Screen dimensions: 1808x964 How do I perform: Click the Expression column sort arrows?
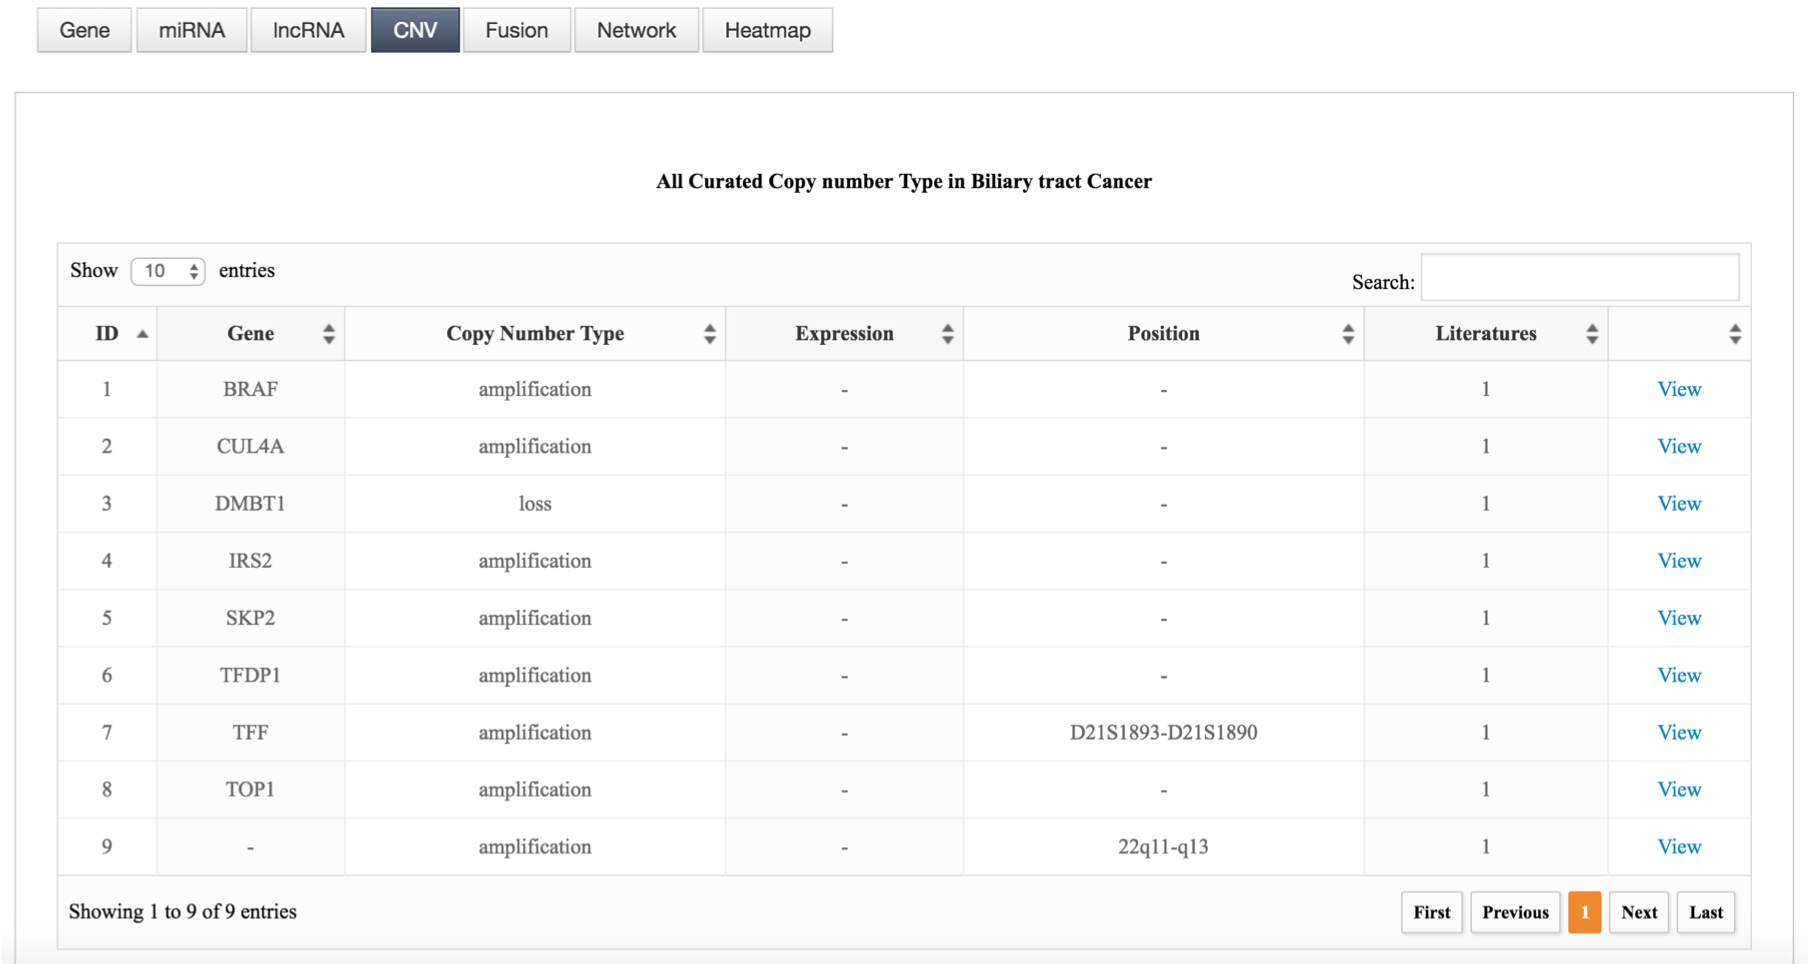click(x=947, y=334)
